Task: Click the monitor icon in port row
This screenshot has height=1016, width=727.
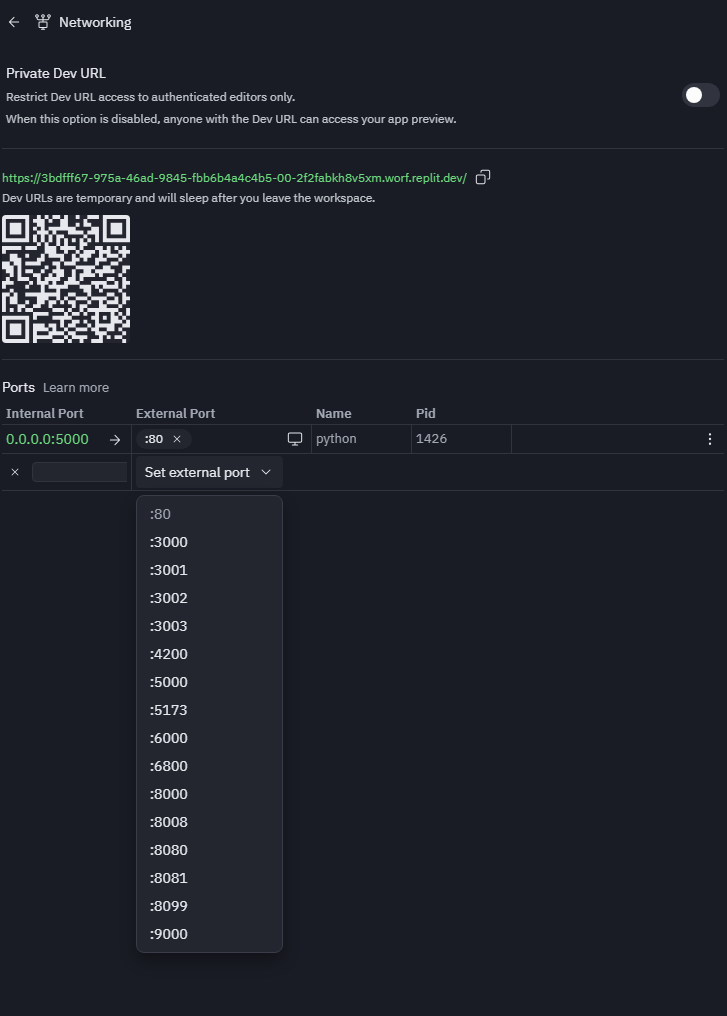Action: 295,439
